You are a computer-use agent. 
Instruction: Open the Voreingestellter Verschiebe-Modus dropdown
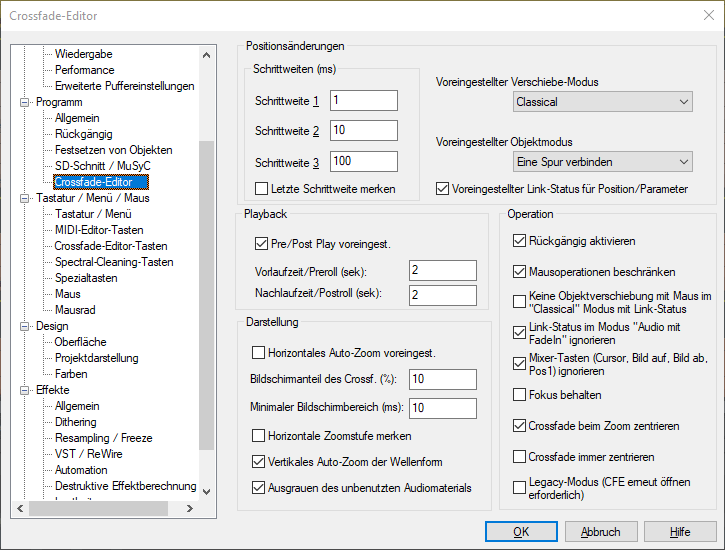602,102
